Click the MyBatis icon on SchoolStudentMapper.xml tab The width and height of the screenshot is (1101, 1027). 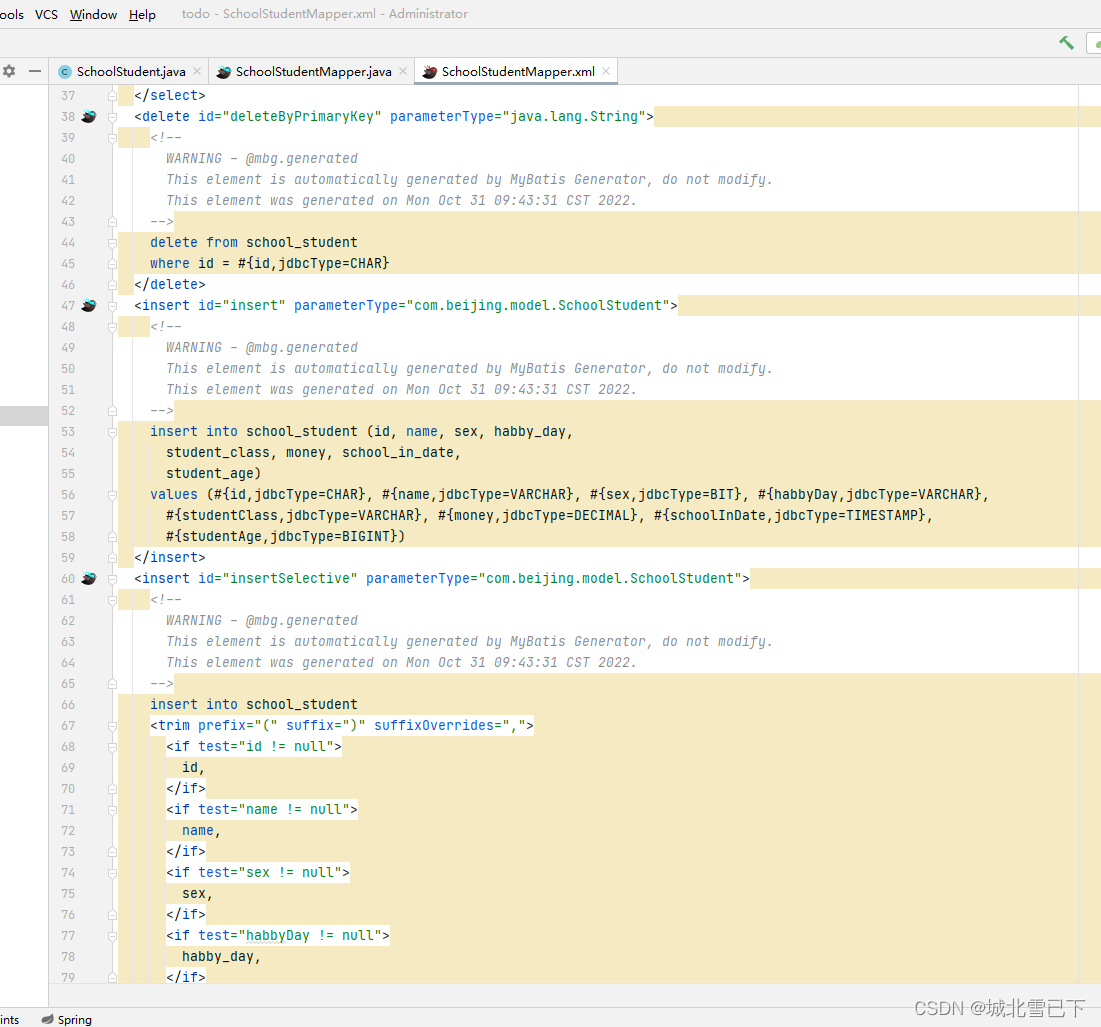coord(430,71)
